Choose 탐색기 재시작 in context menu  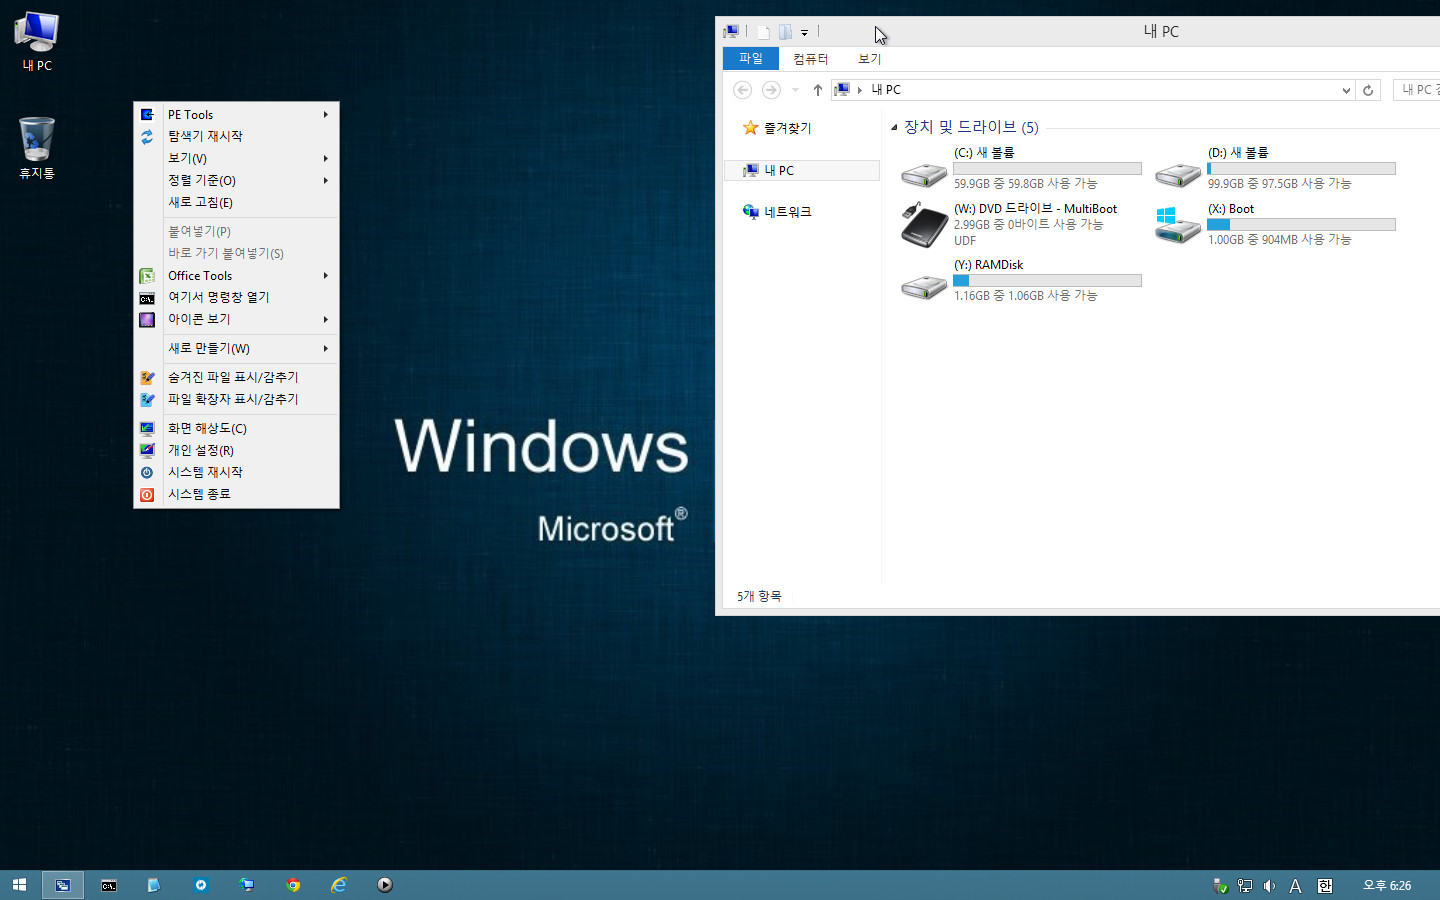pos(236,136)
